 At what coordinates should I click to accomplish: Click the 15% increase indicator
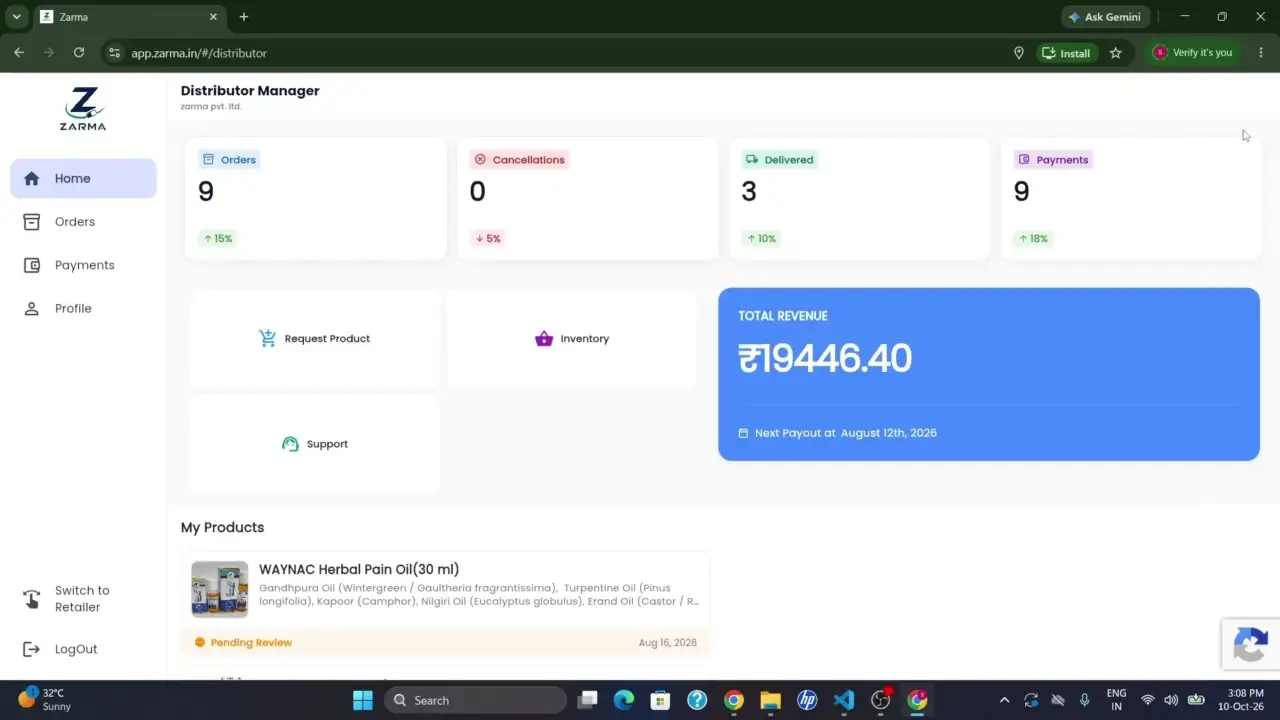click(218, 238)
